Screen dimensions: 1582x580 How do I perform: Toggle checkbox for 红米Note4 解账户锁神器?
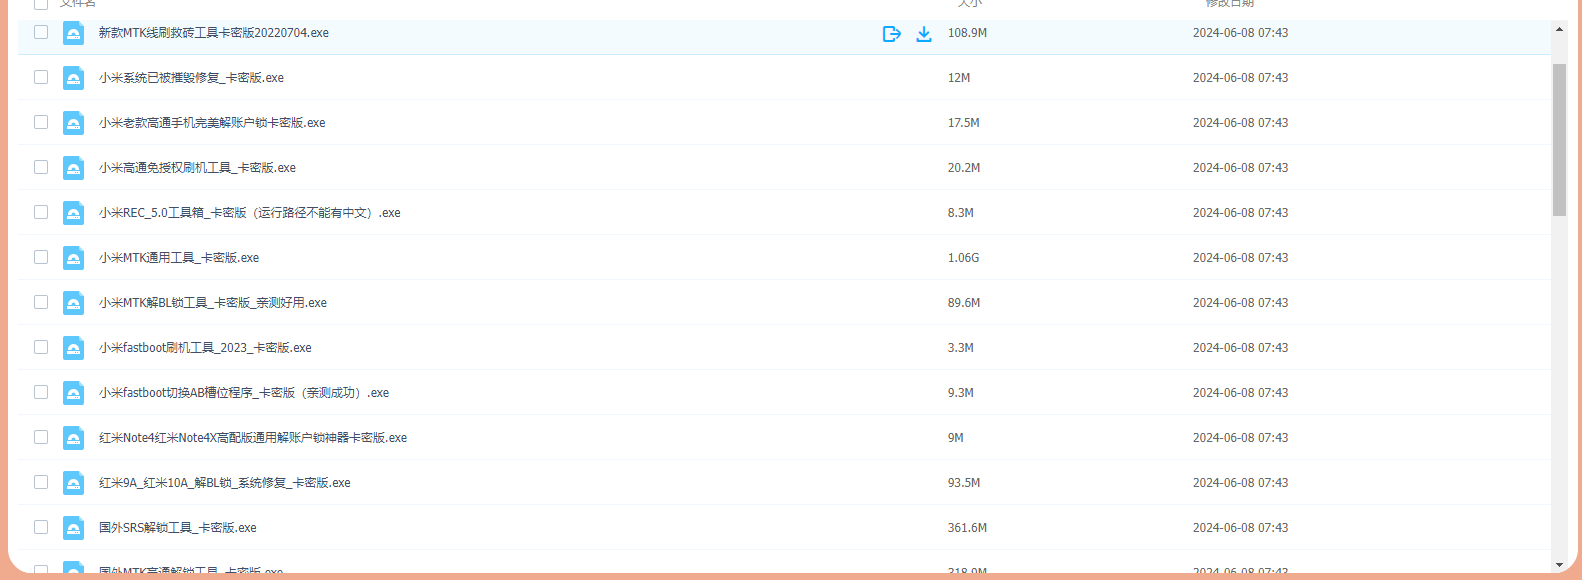(x=41, y=437)
